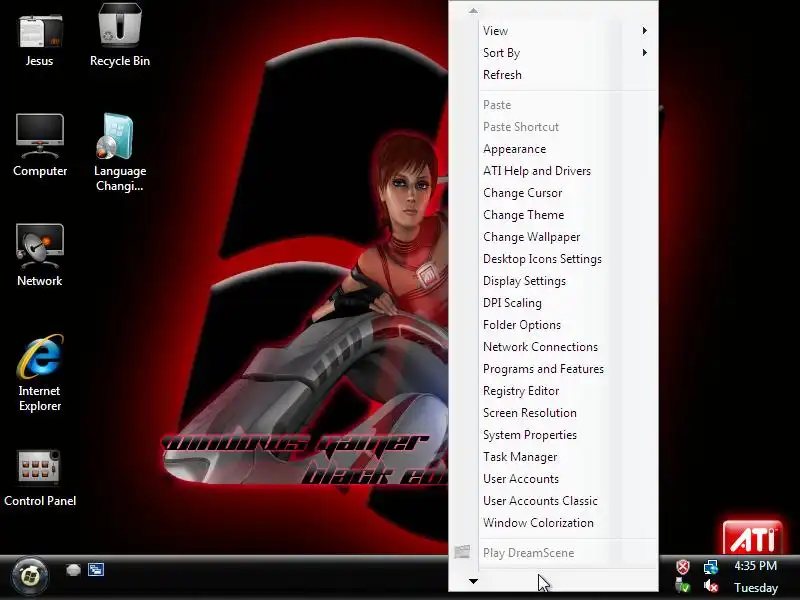800x600 pixels.
Task: Click the muted volume tray icon
Action: [x=711, y=587]
